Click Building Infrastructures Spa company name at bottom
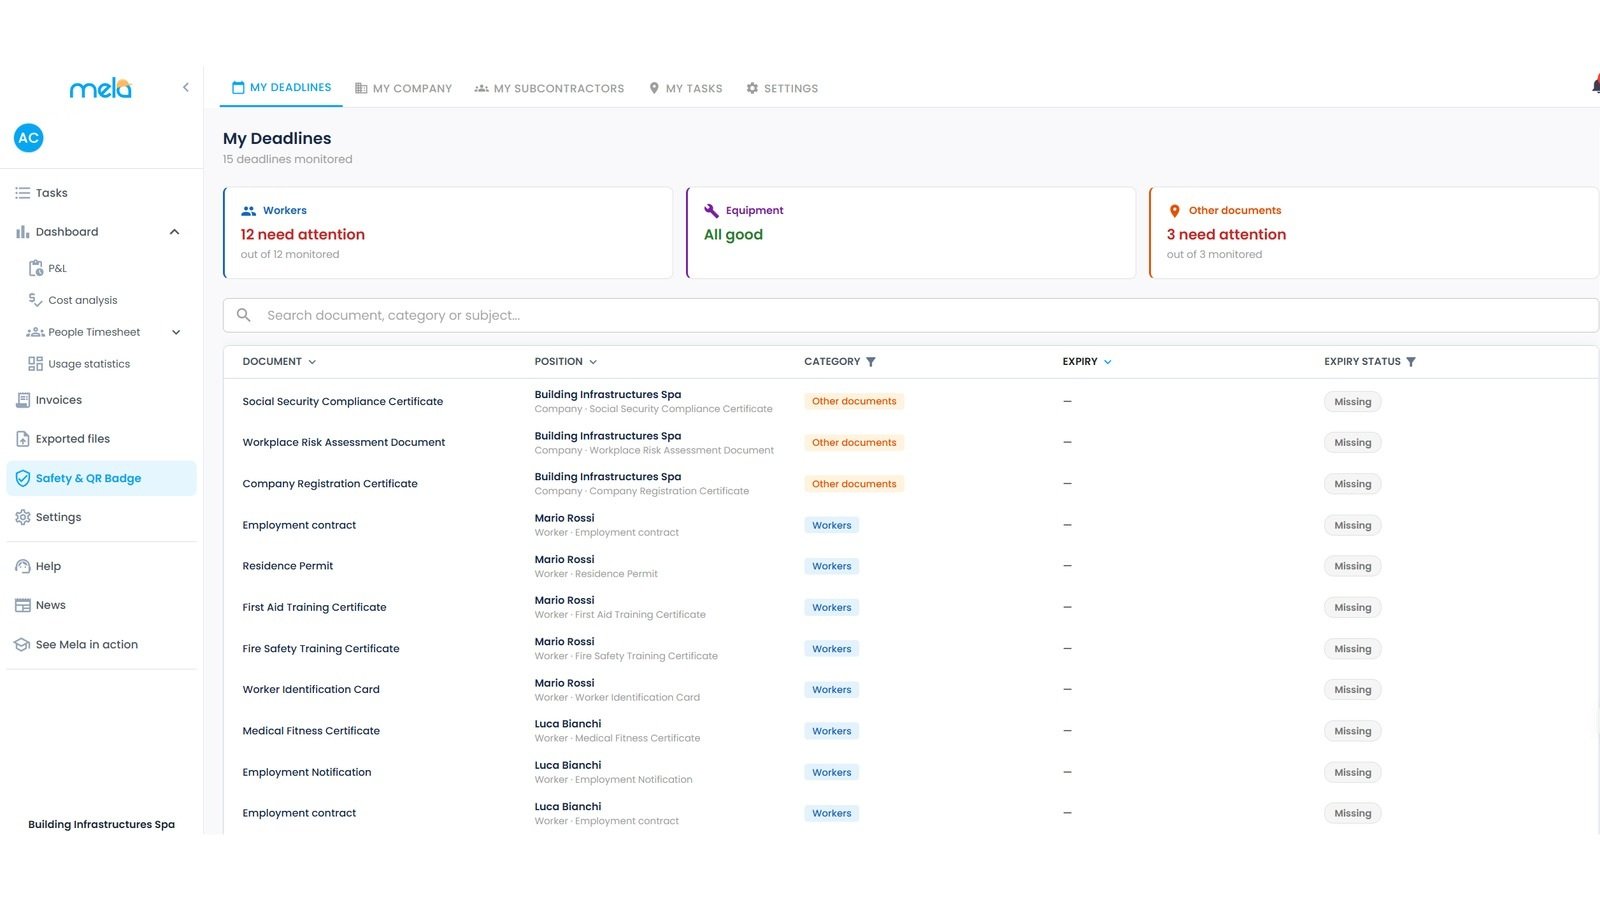The height and width of the screenshot is (900, 1600). coord(101,825)
